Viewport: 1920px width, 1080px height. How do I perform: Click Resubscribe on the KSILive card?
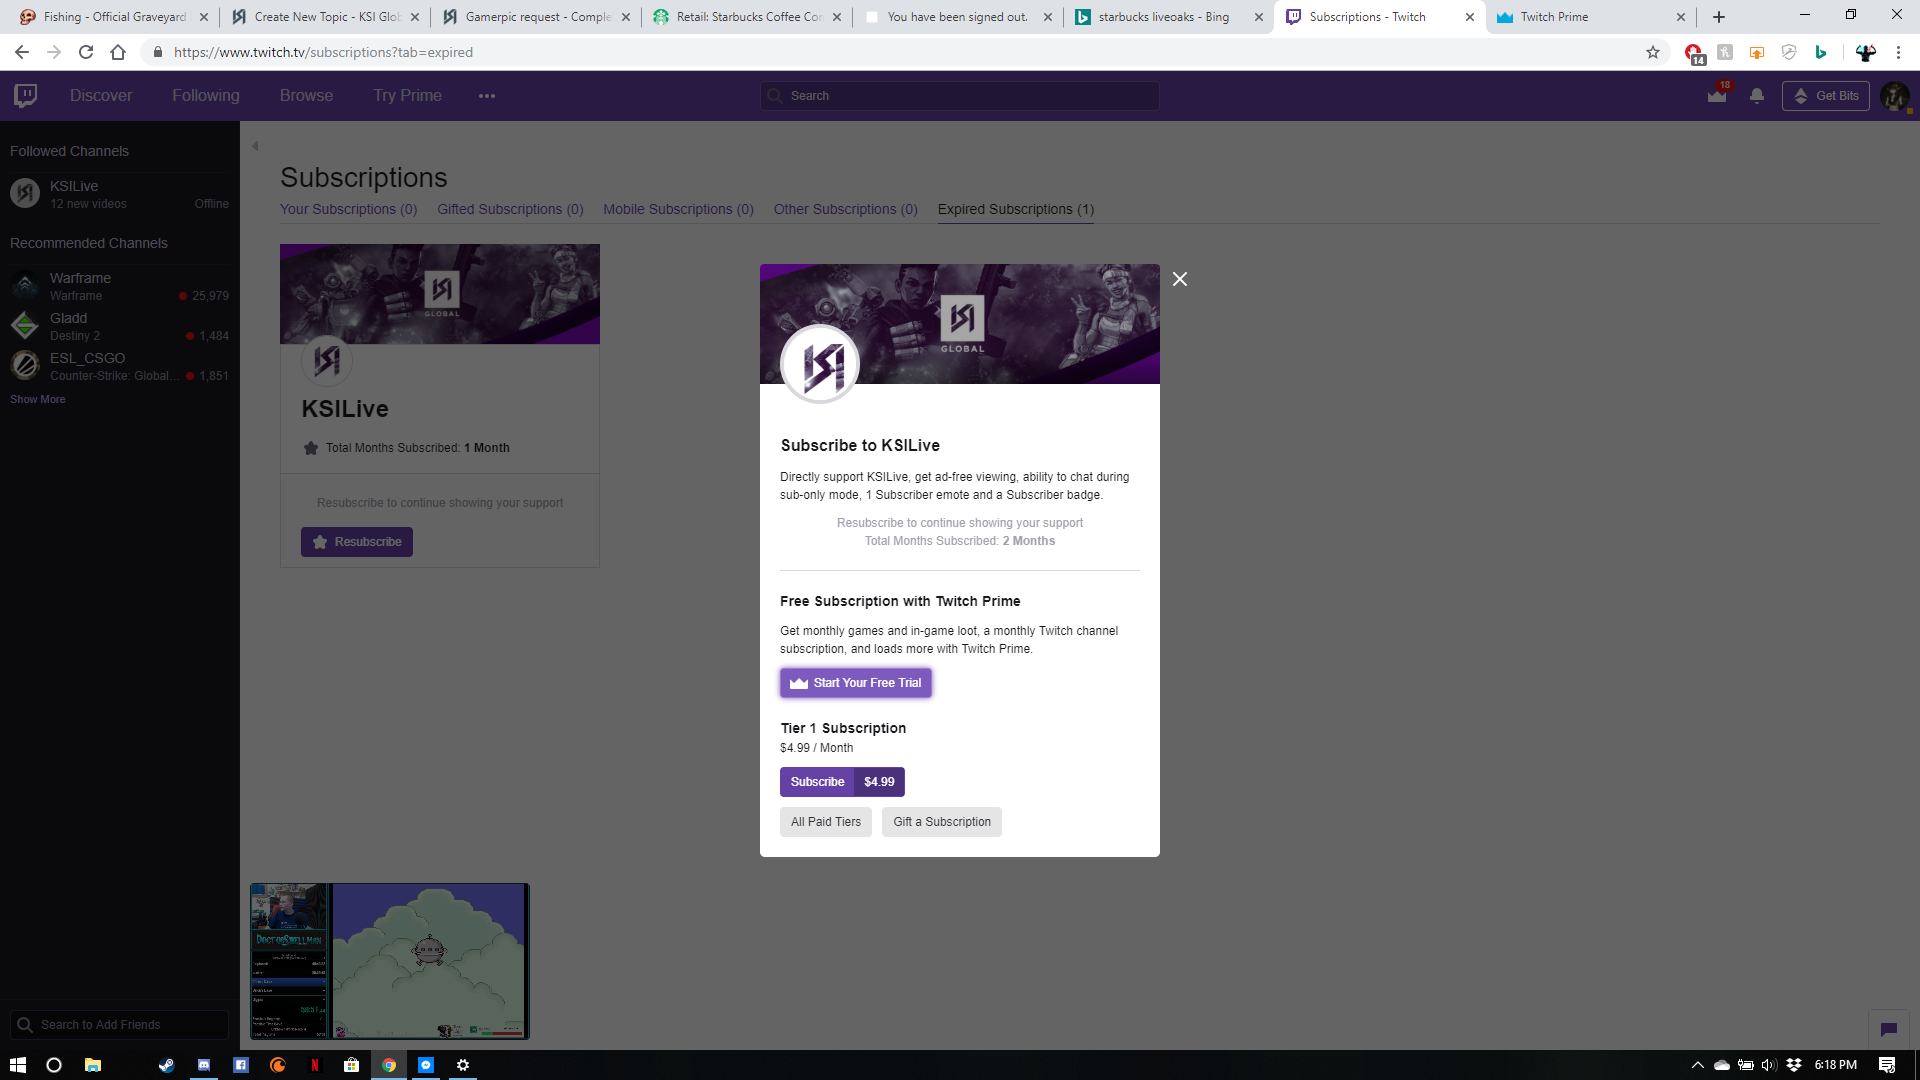[x=357, y=542]
